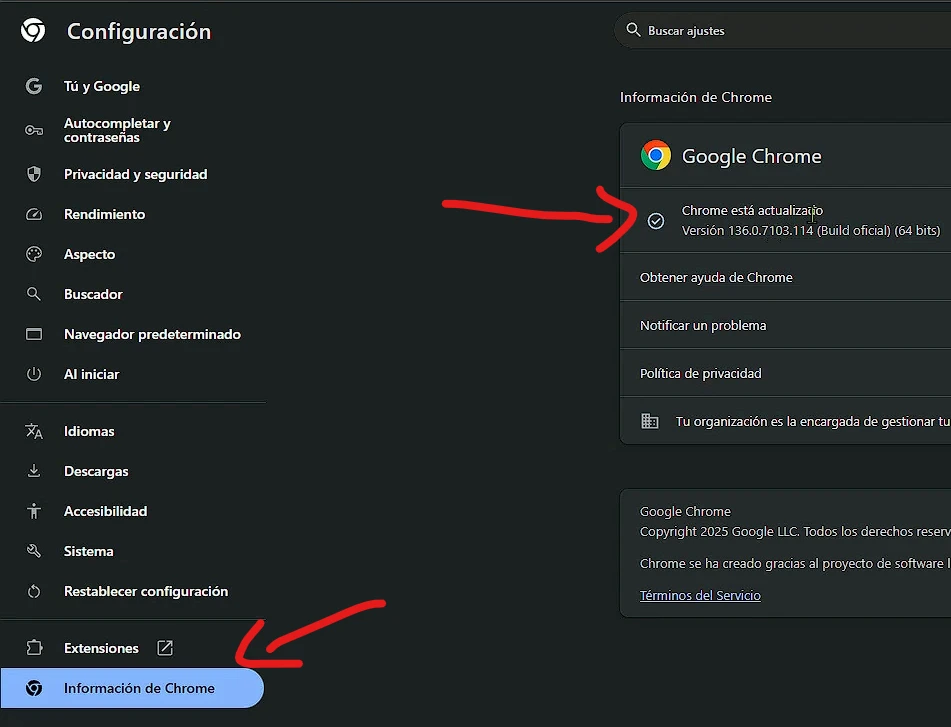Click the shield icon for Privacidad y seguridad
Viewport: 951px width, 727px height.
coord(34,174)
